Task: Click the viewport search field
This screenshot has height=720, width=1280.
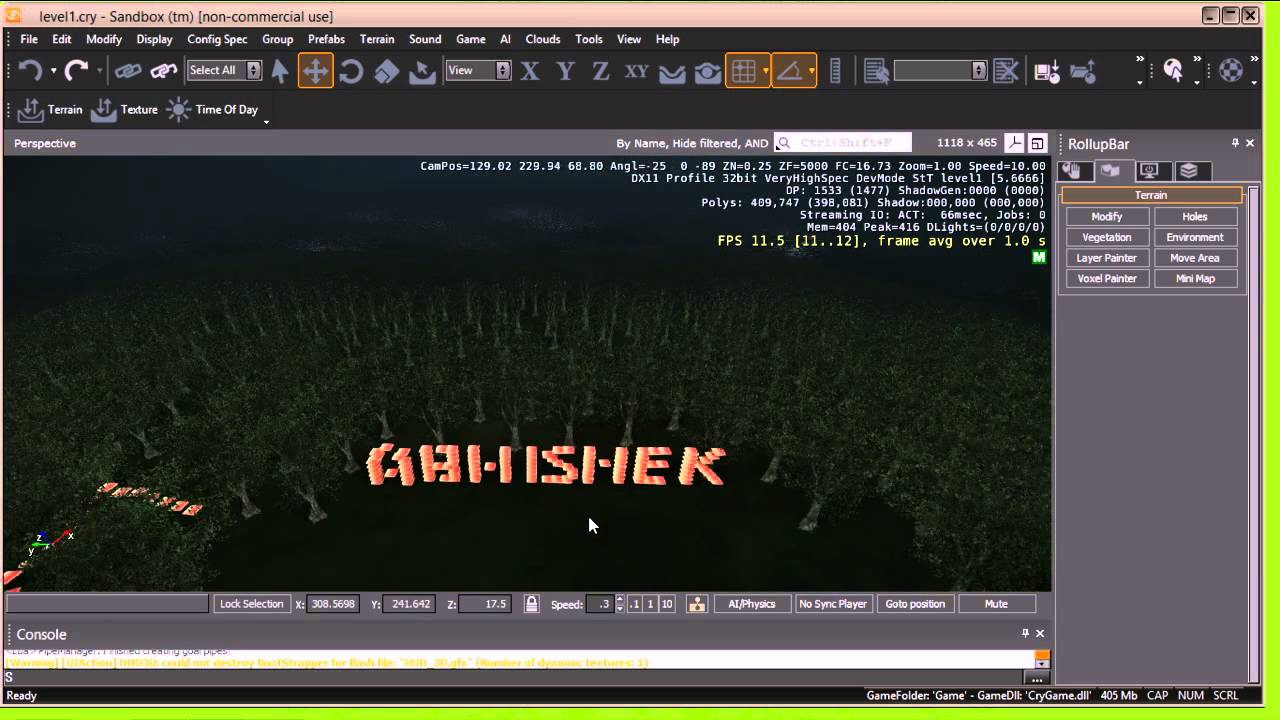Action: point(843,143)
